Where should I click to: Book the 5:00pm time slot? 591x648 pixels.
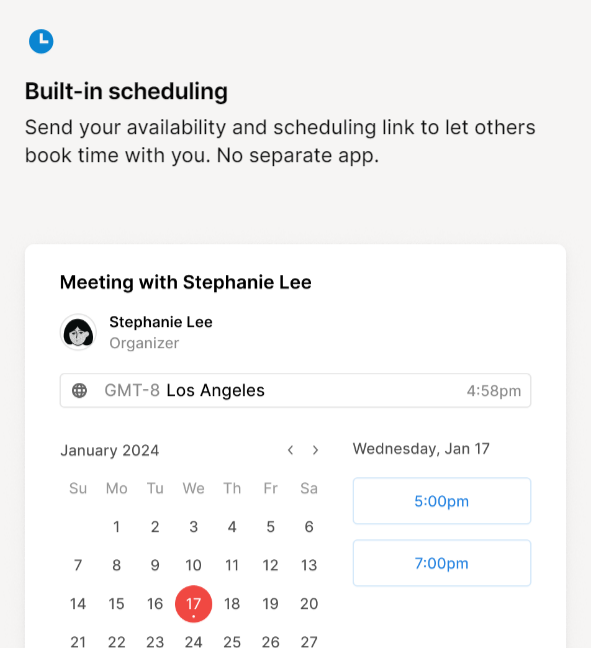coord(442,501)
